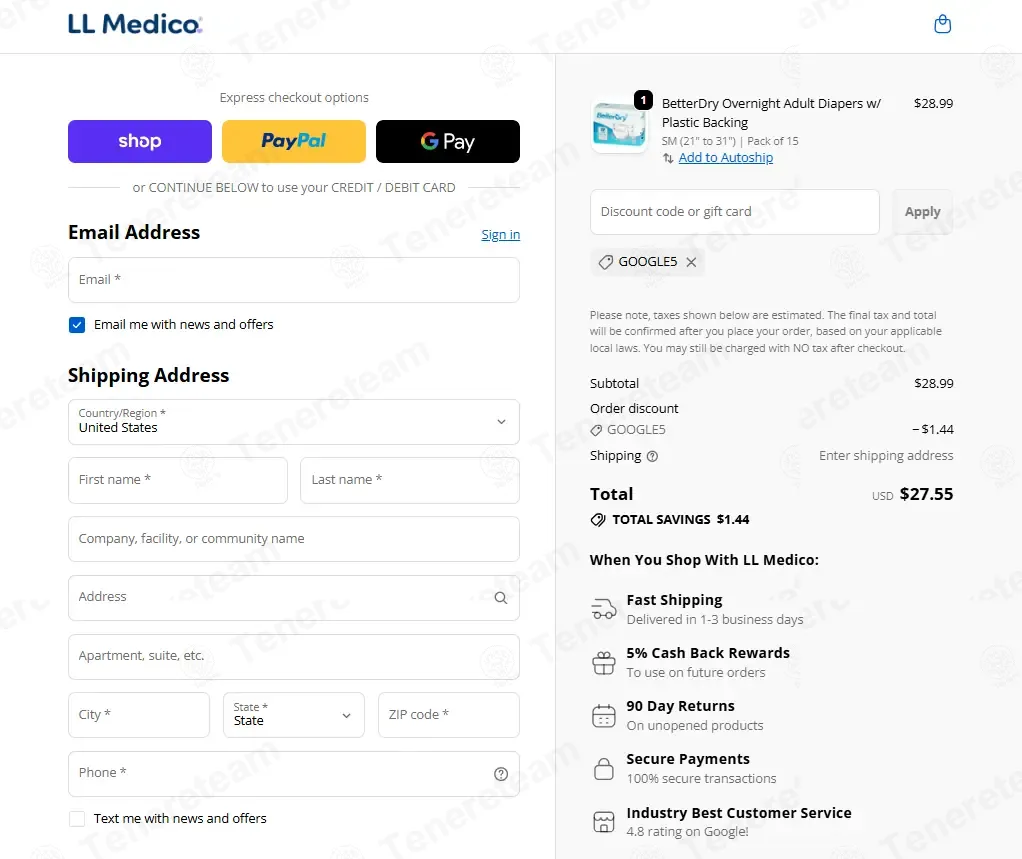Click the Subtotal value $28.99
The width and height of the screenshot is (1022, 859).
(x=933, y=383)
